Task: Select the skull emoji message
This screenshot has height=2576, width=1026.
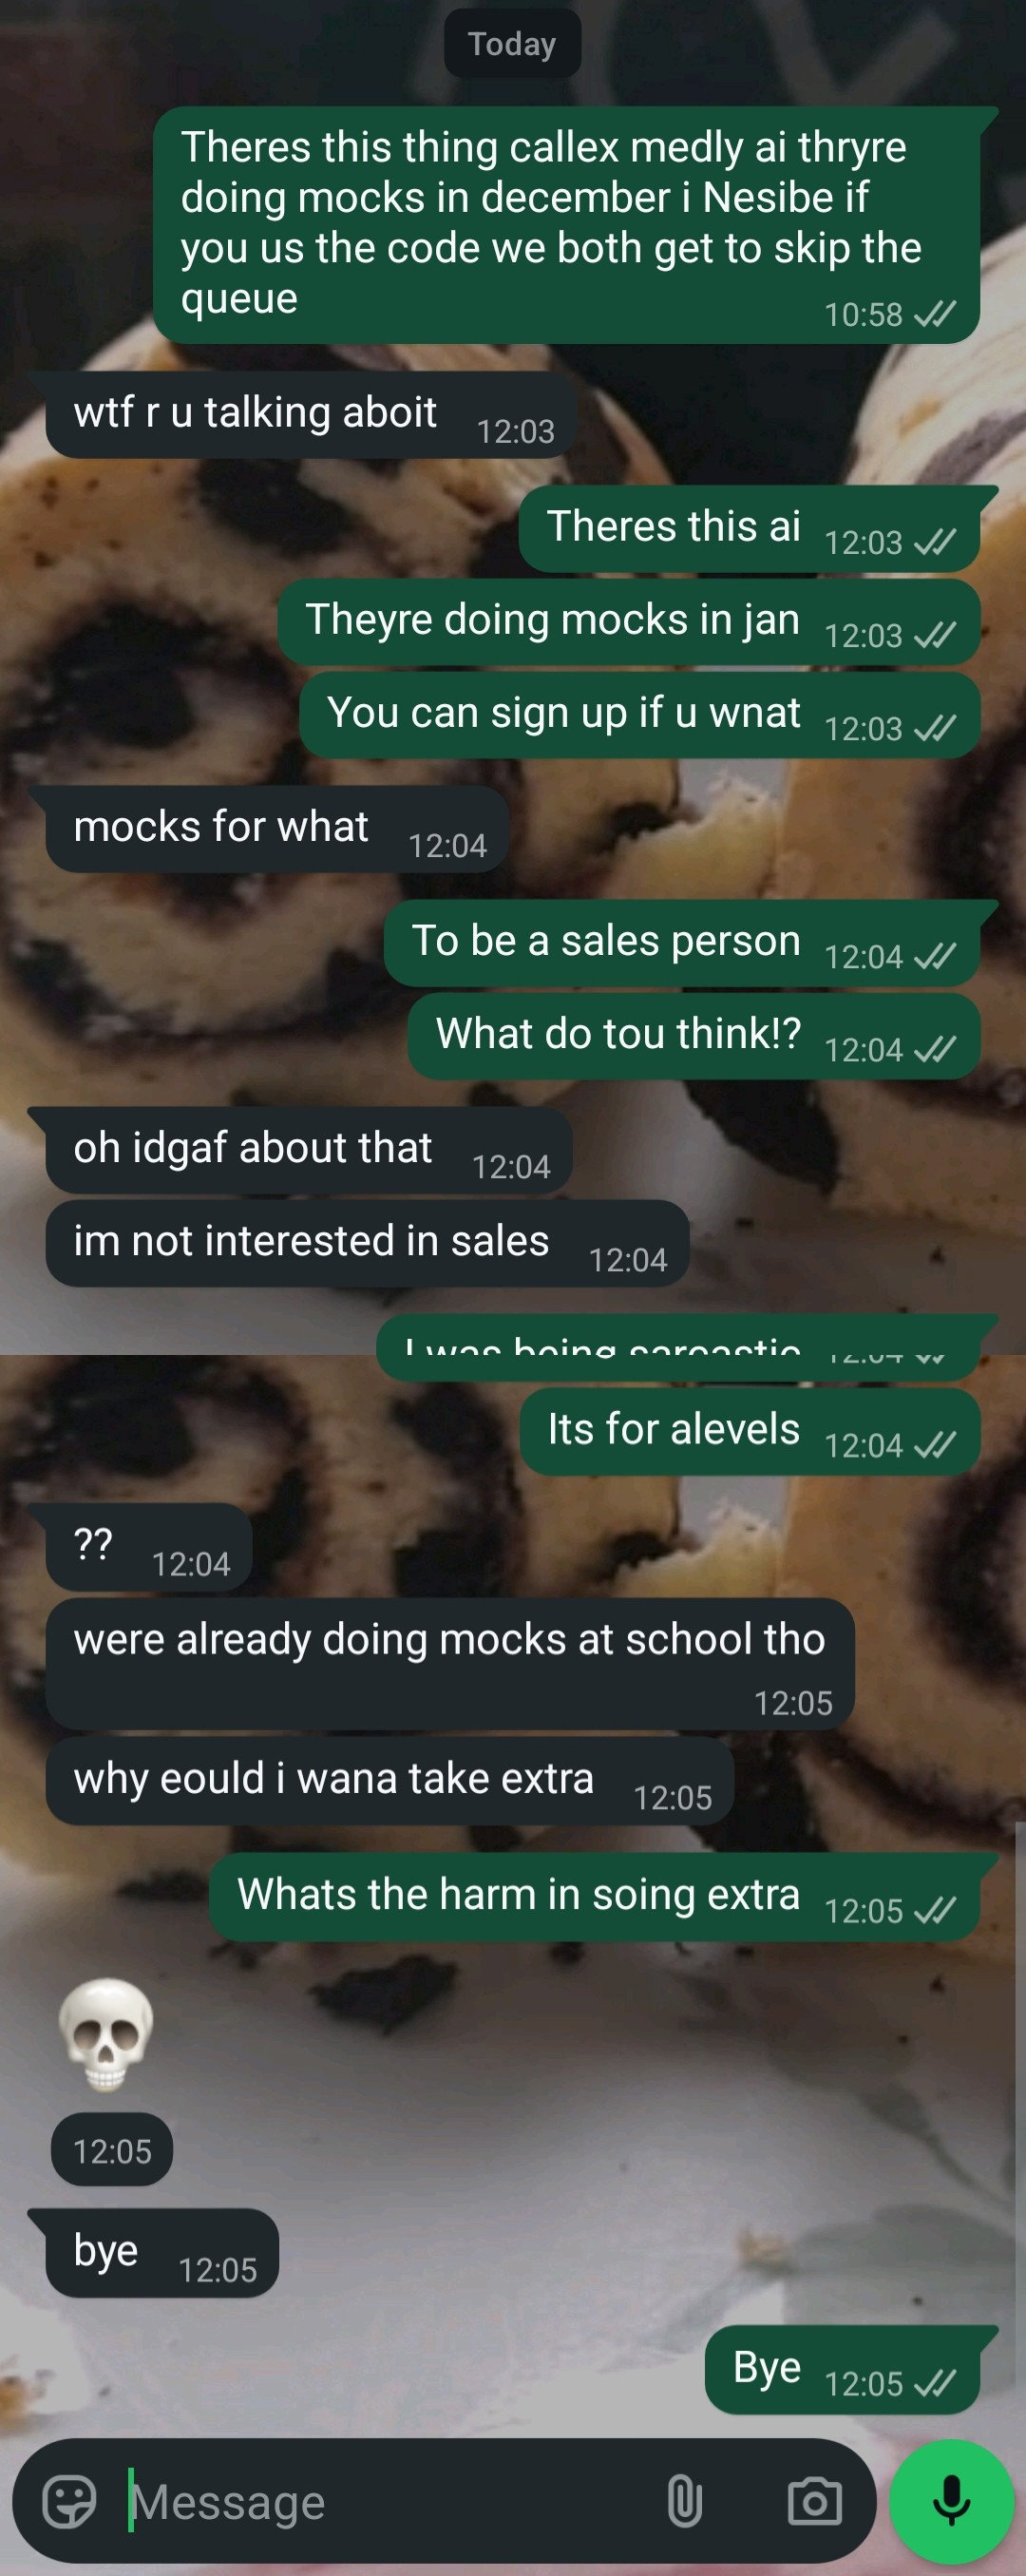Action: pyautogui.click(x=106, y=2034)
